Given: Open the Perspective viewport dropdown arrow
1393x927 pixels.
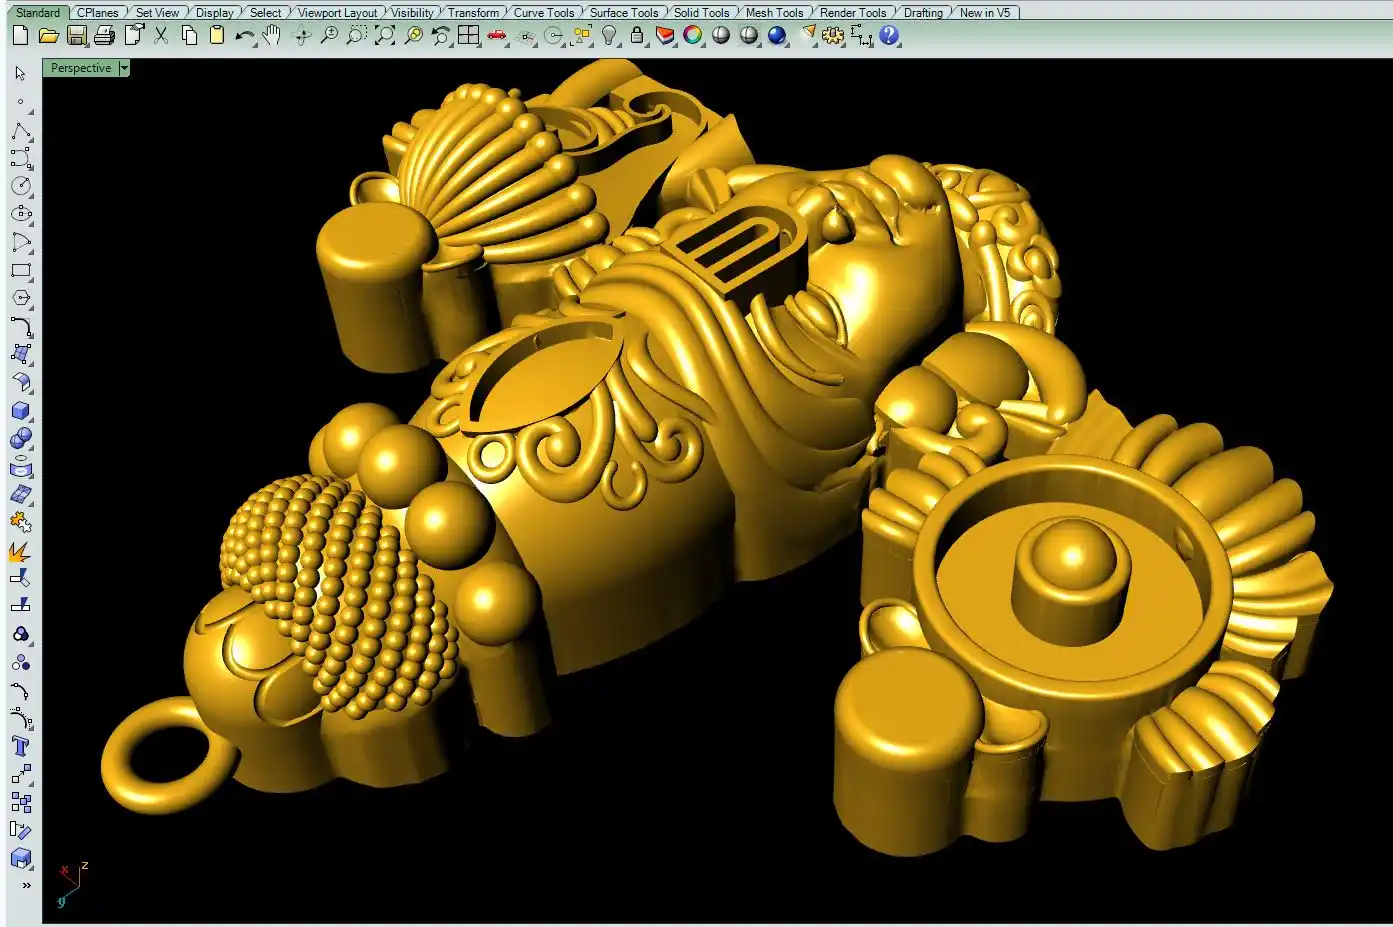Looking at the screenshot, I should click(124, 68).
